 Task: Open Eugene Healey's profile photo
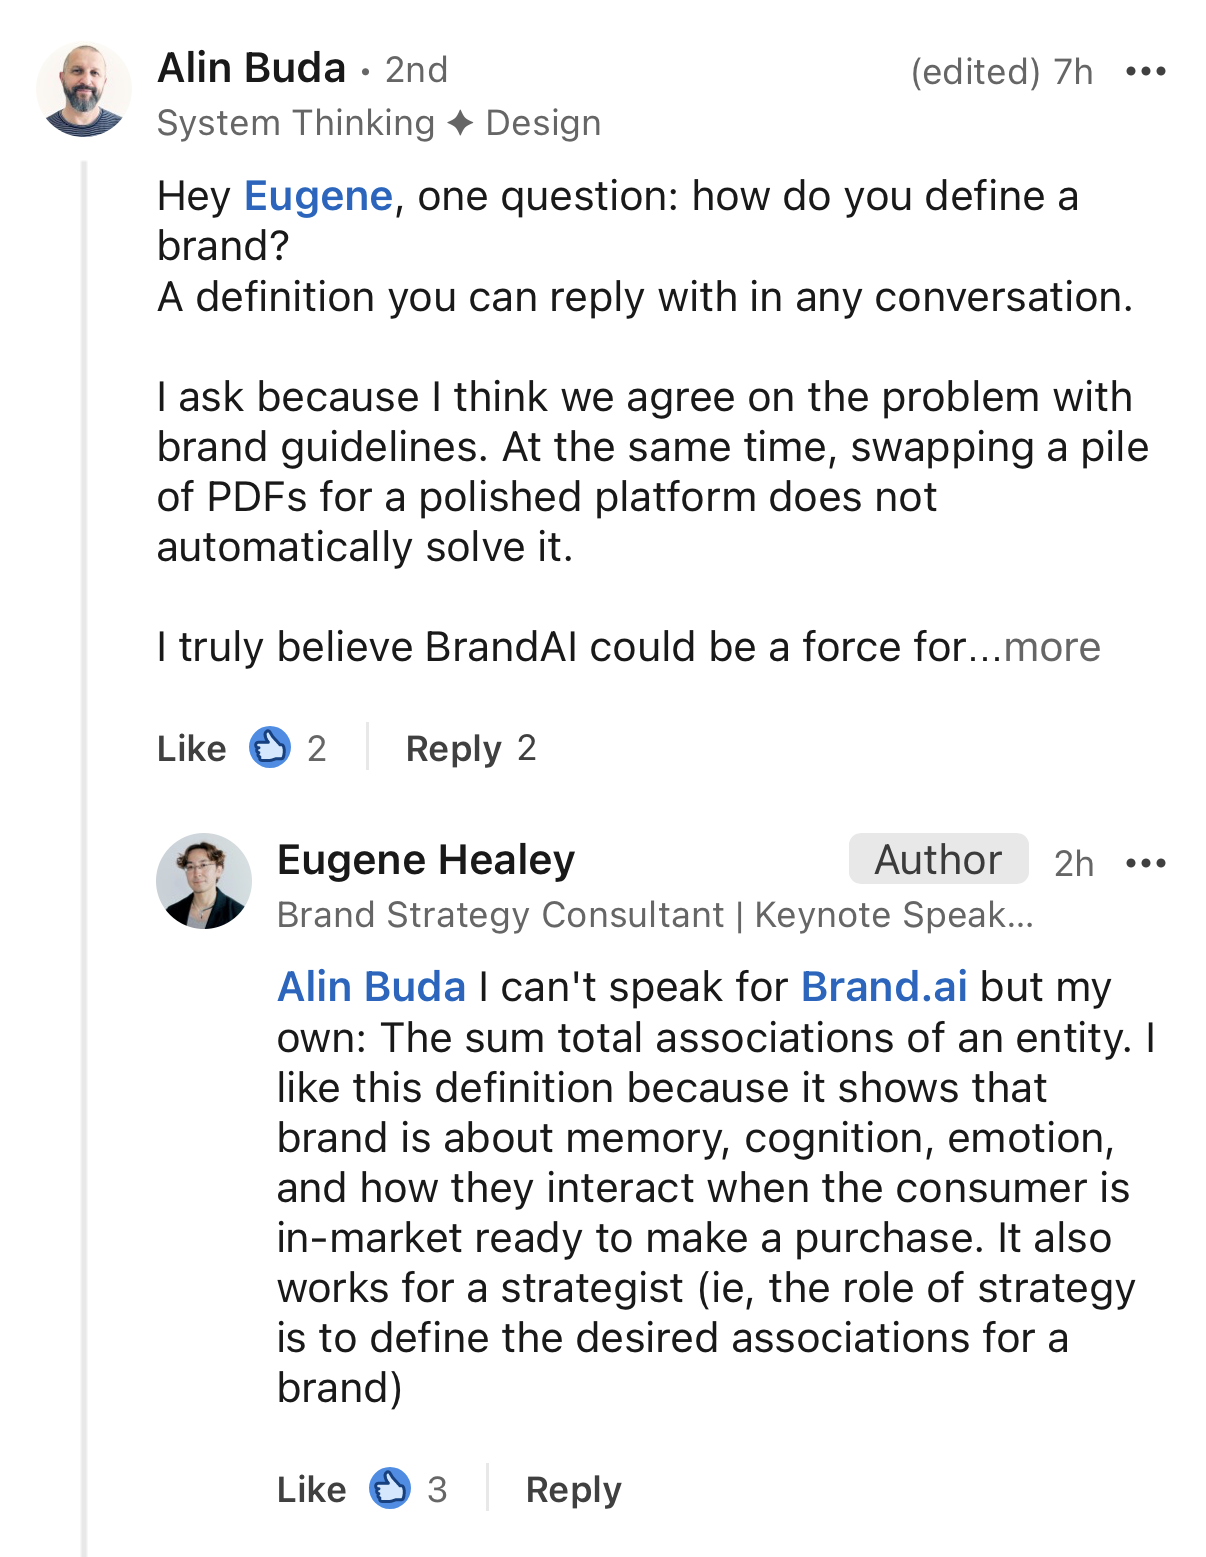tap(204, 881)
